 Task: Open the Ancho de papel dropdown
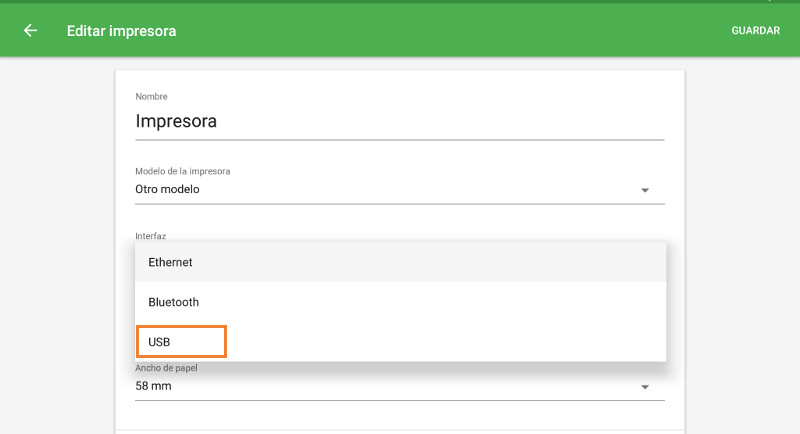coord(400,386)
